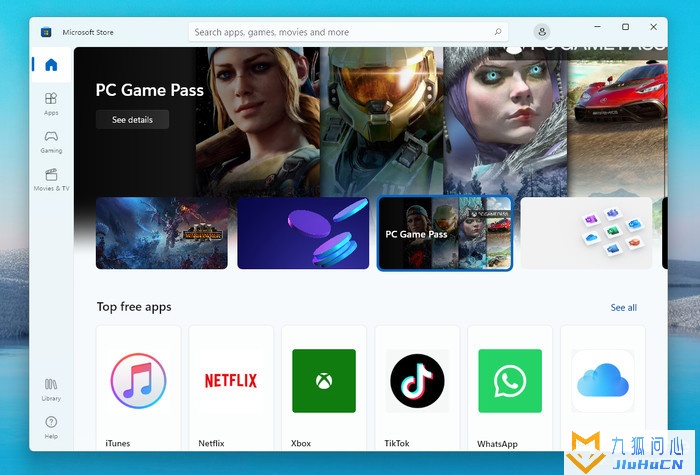Open the user account profile icon
The image size is (700, 475).
[542, 32]
